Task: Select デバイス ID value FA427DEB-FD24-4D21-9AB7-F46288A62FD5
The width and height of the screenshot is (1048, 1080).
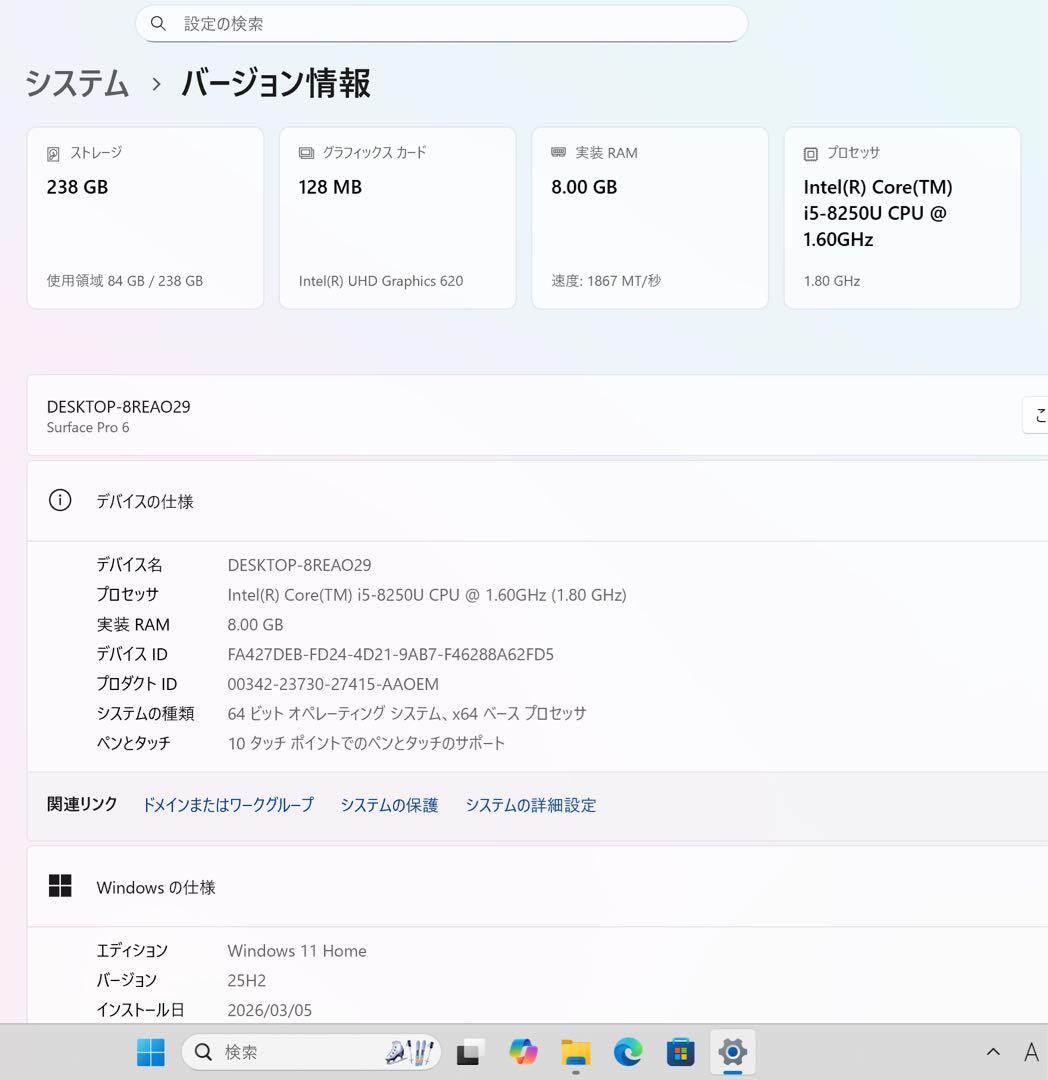Action: coord(390,654)
